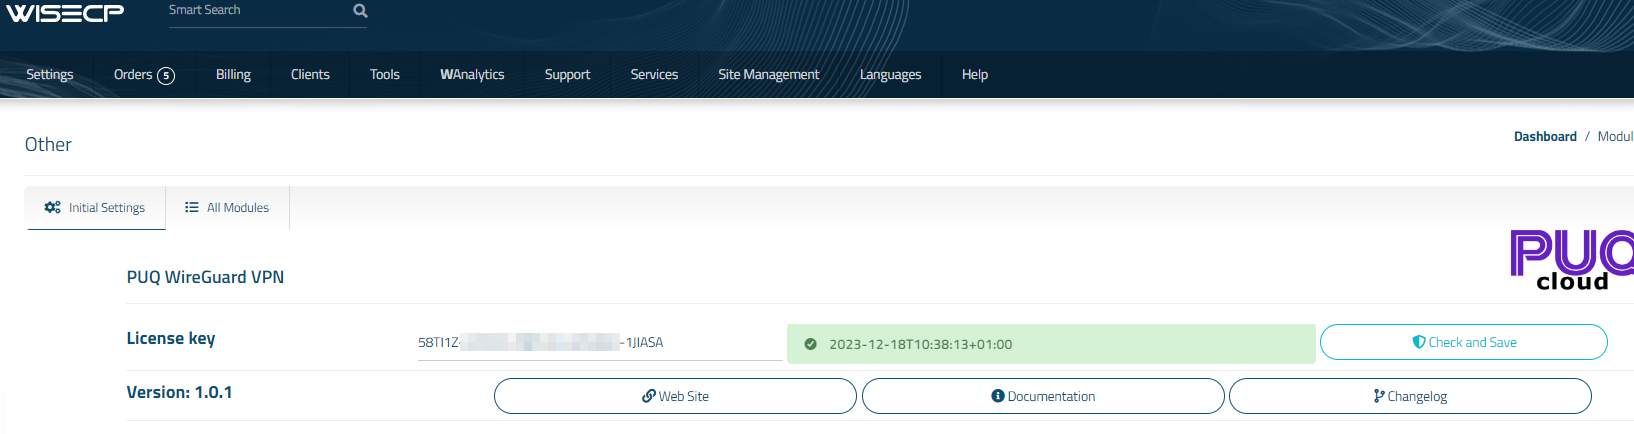Screen dimensions: 1634x434
Task: Click the PUQ cloud logo
Action: (1572, 260)
